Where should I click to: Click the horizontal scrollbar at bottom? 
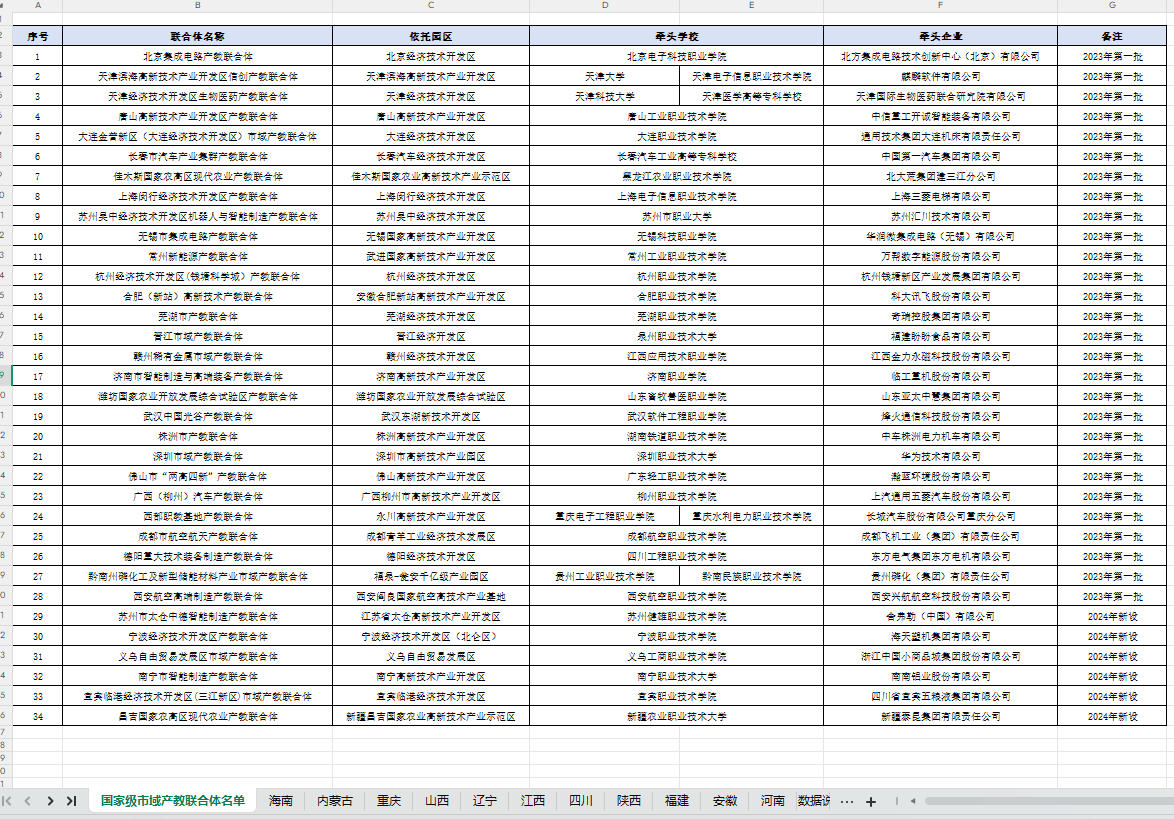(1000, 801)
